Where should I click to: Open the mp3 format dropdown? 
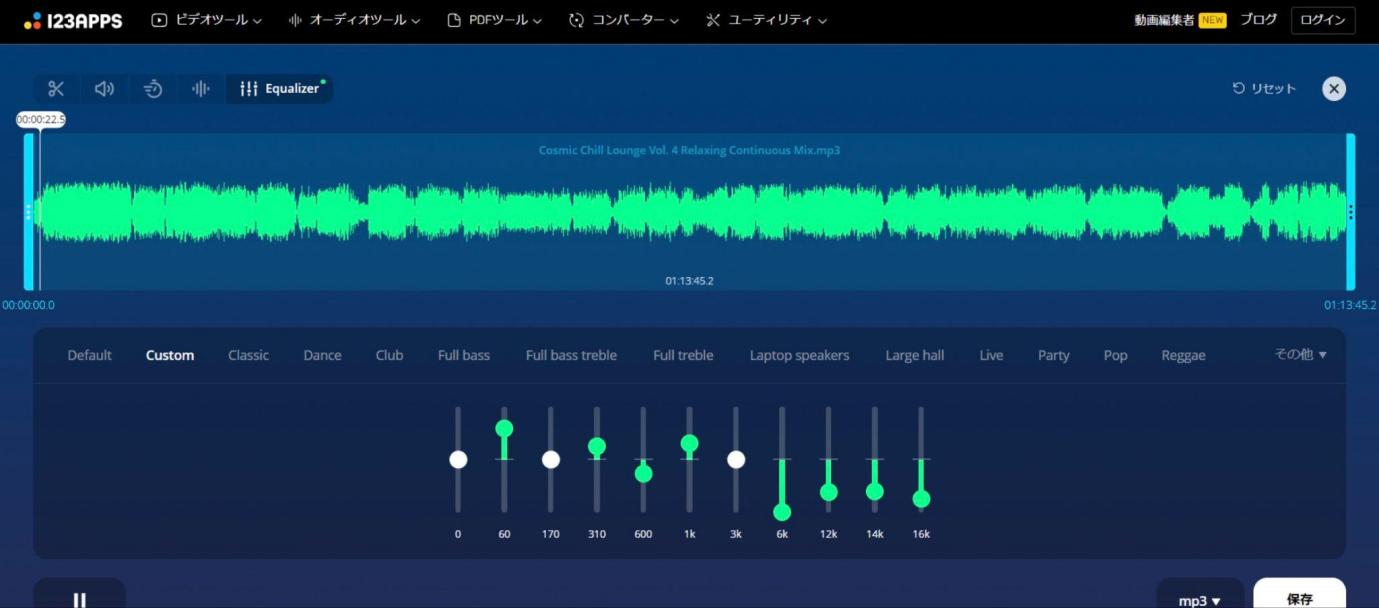[1200, 599]
